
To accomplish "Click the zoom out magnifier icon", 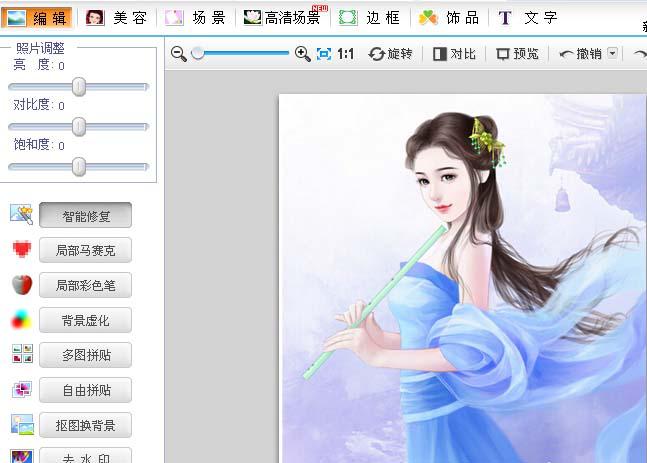I will click(x=179, y=54).
